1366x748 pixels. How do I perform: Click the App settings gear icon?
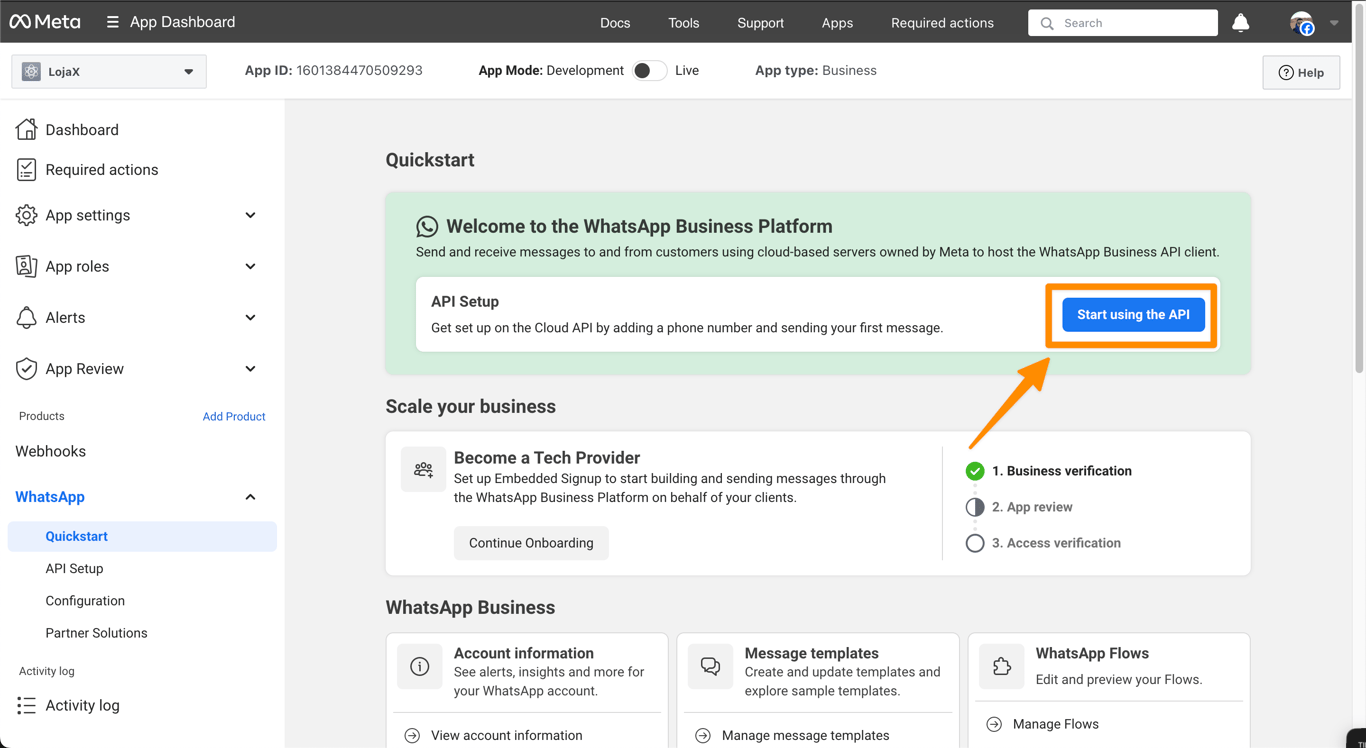tap(26, 215)
